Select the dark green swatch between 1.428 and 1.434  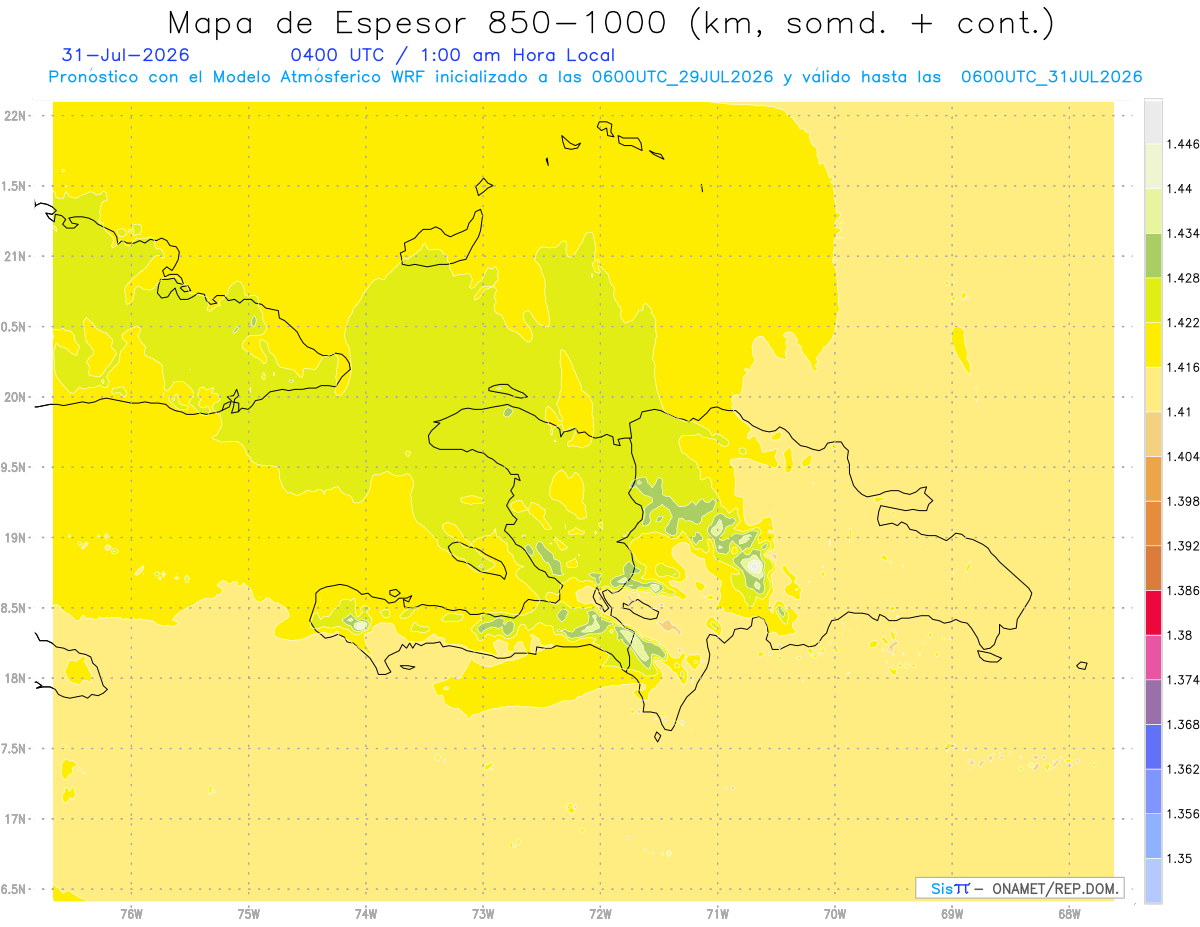pos(1153,255)
